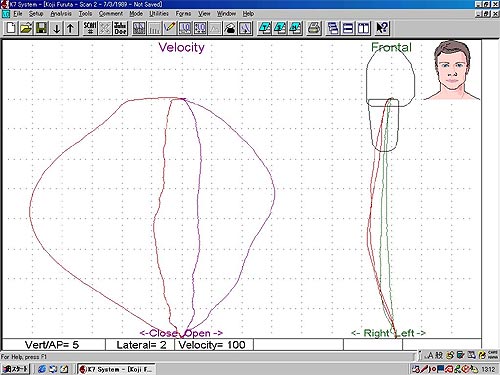Click the pencil edit icon
Image resolution: width=500 pixels, height=375 pixels.
[x=170, y=28]
